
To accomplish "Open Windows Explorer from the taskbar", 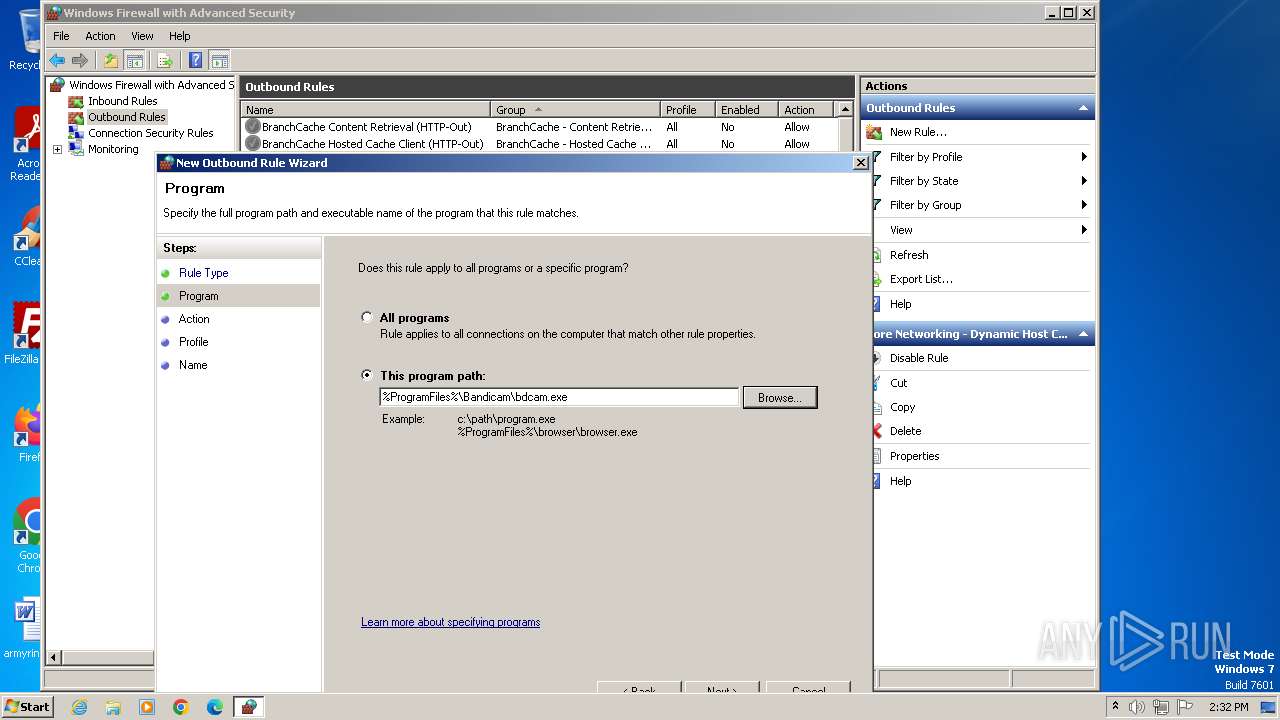I will pyautogui.click(x=113, y=707).
